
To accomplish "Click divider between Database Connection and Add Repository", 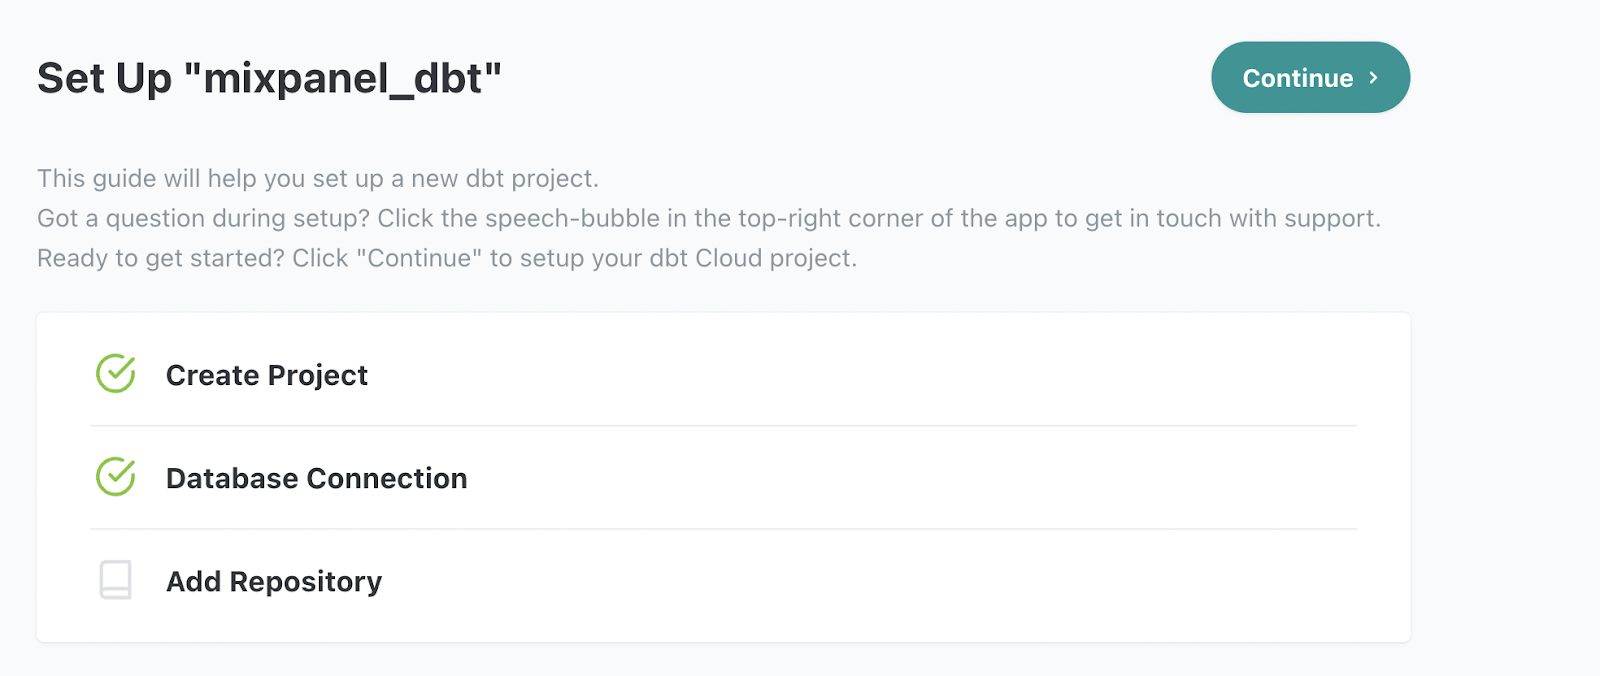I will pos(723,529).
